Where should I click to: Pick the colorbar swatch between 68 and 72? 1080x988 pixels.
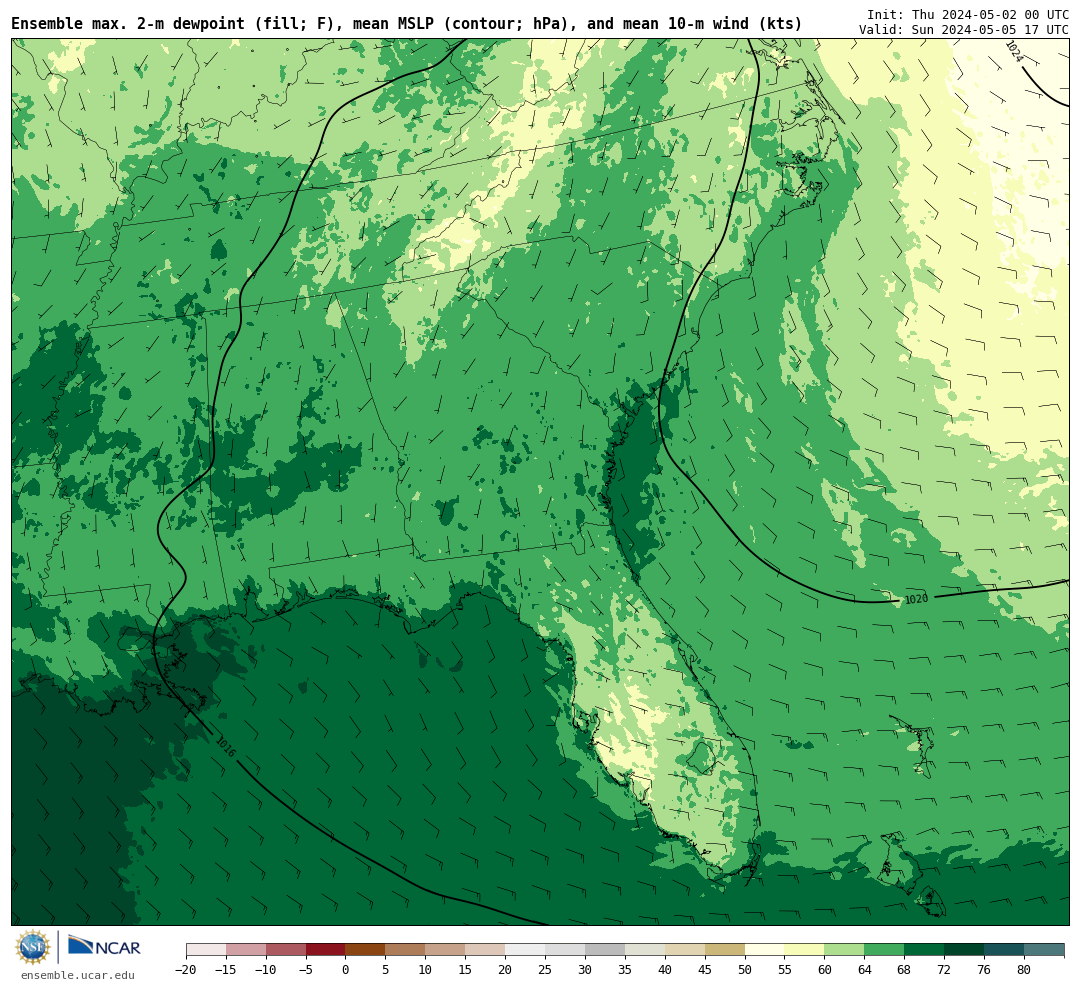(x=924, y=950)
